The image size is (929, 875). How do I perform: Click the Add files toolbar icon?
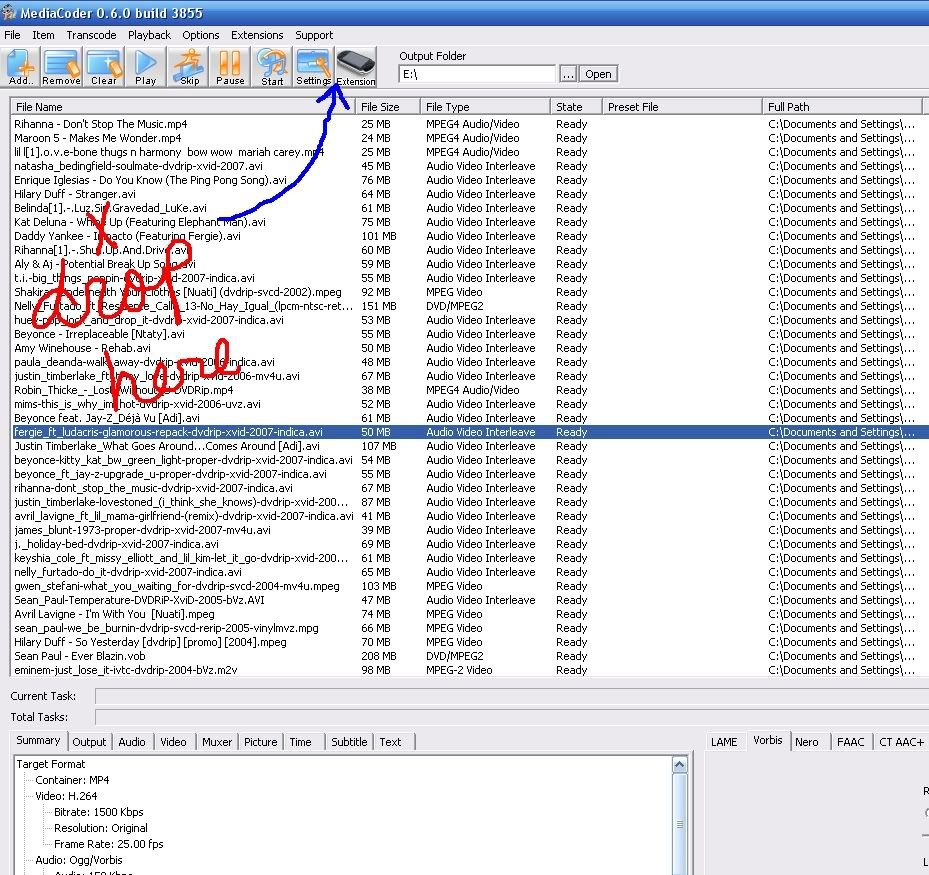(21, 67)
